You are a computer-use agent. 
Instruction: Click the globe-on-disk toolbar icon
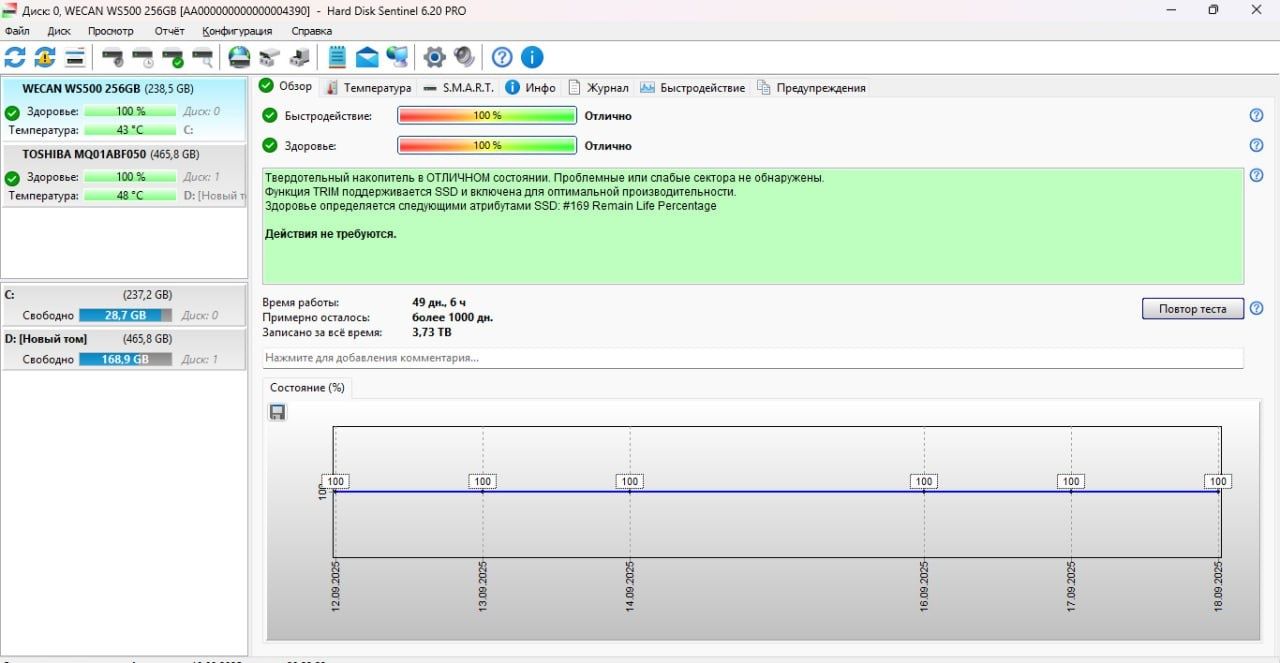[x=239, y=57]
